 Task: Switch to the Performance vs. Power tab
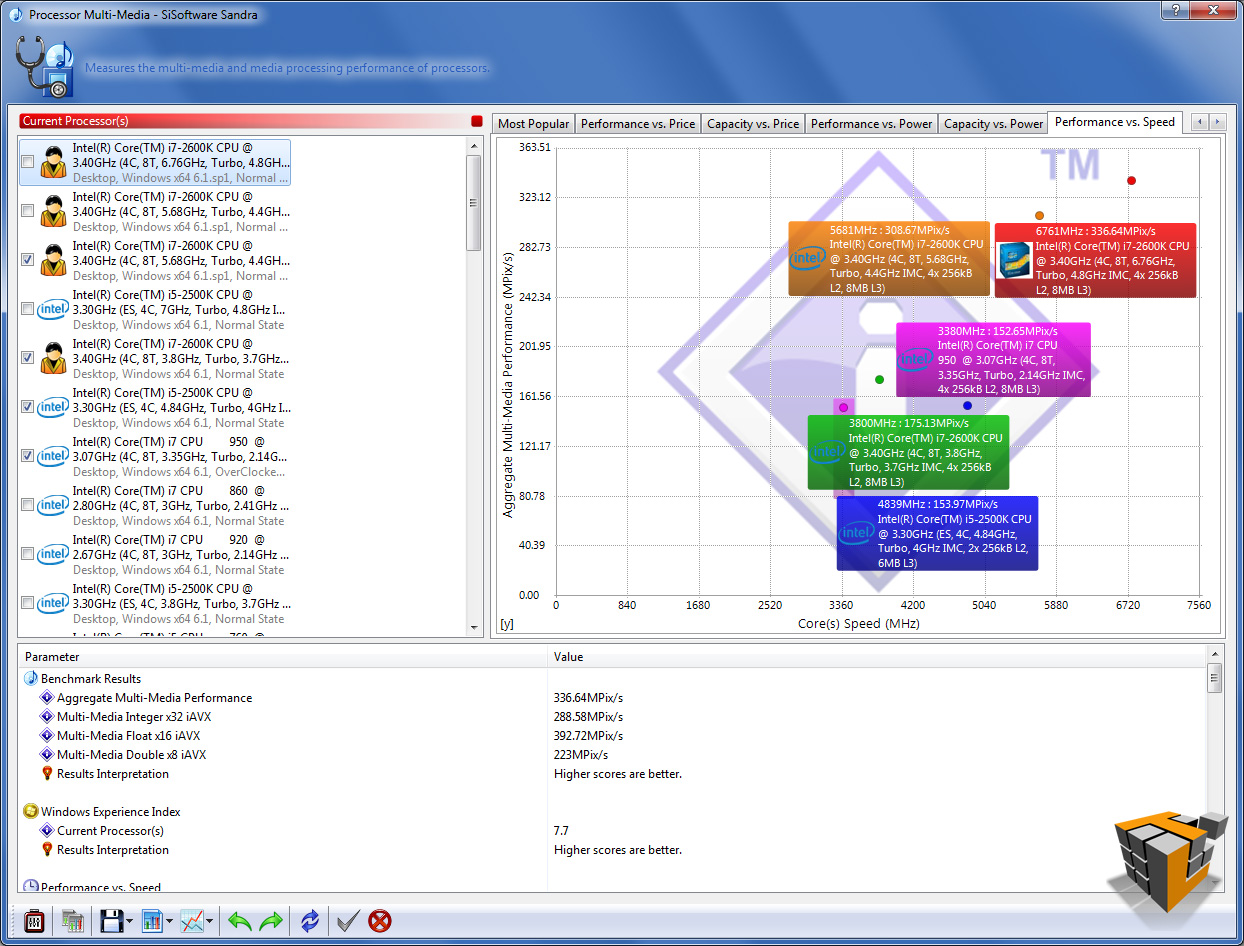pos(871,124)
